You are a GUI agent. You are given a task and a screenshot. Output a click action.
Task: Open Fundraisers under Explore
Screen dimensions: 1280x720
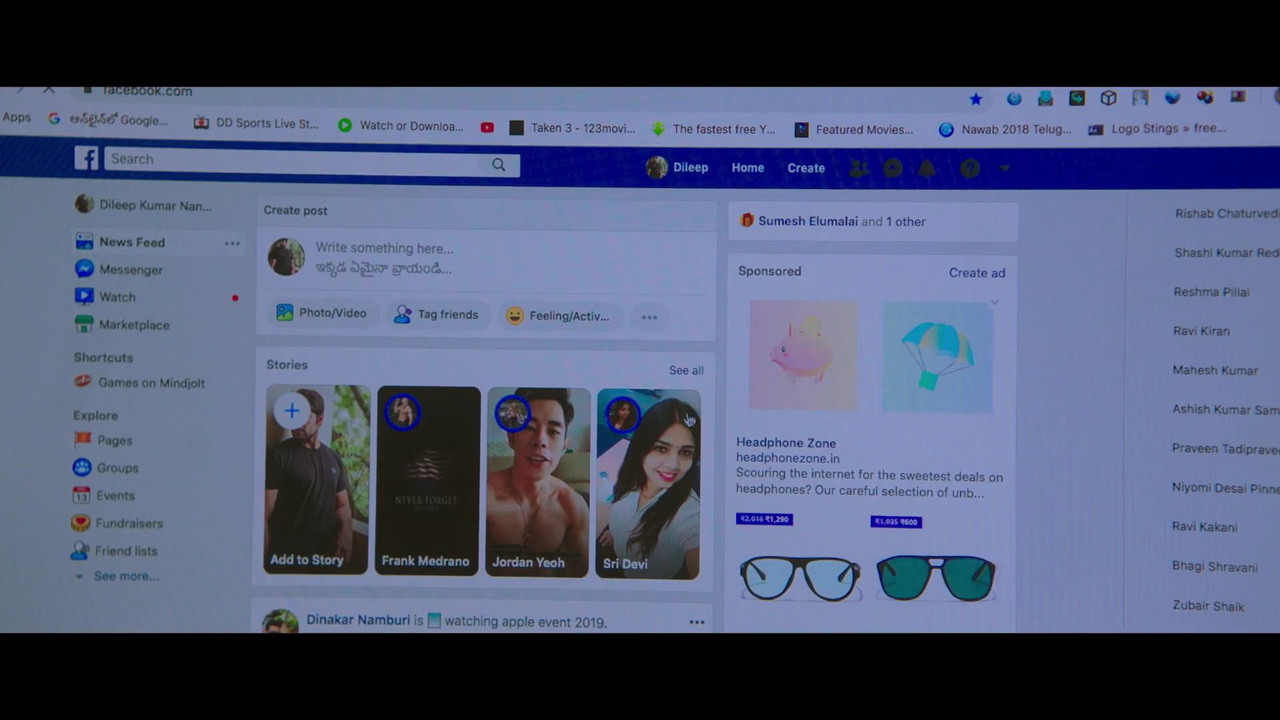click(117, 523)
